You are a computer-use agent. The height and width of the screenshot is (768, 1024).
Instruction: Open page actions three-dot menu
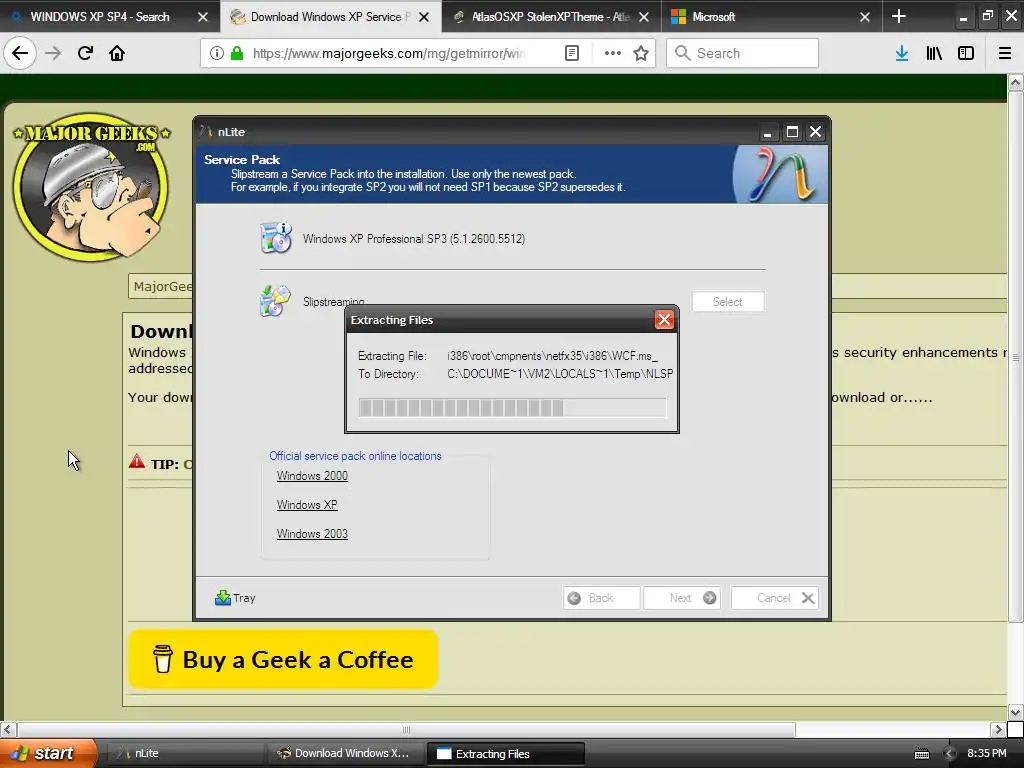[x=613, y=53]
